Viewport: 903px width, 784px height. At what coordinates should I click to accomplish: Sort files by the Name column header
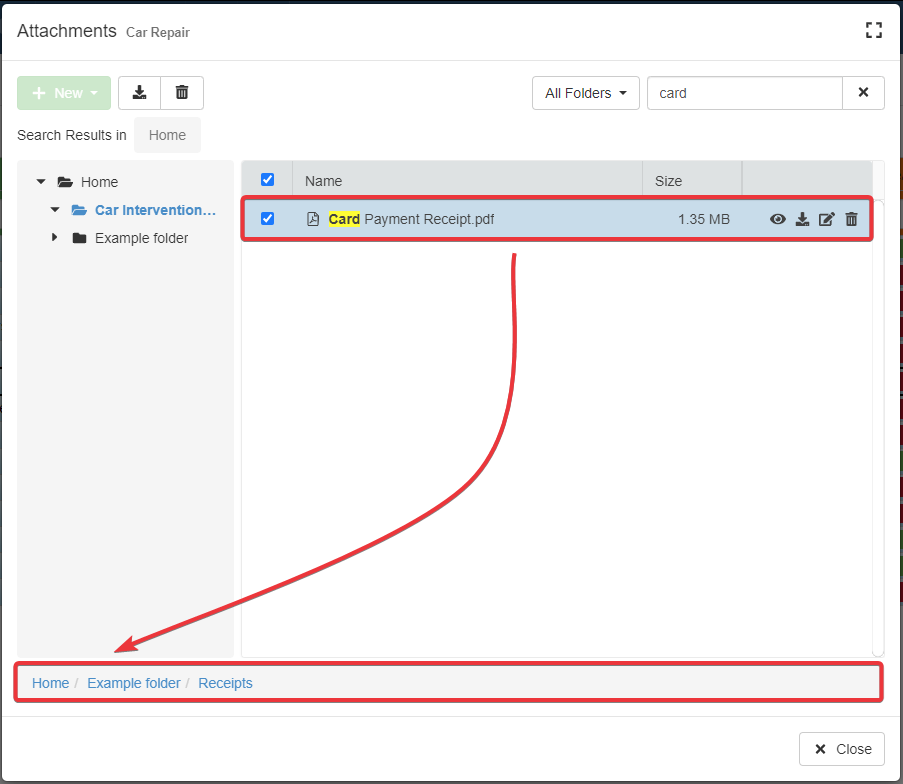coord(323,181)
